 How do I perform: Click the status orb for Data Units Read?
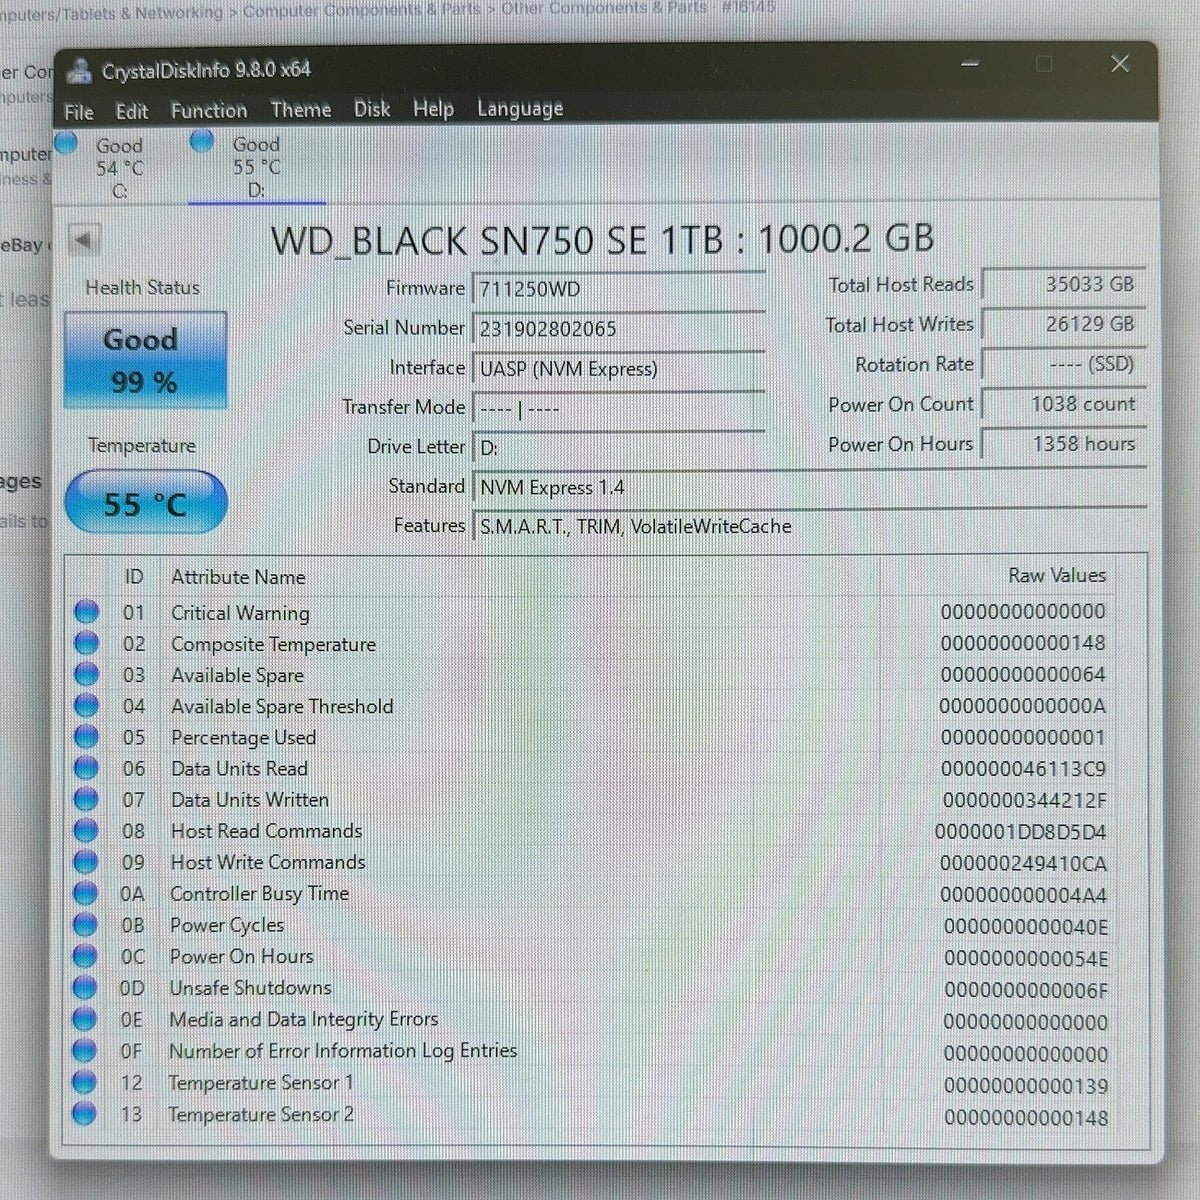(87, 768)
